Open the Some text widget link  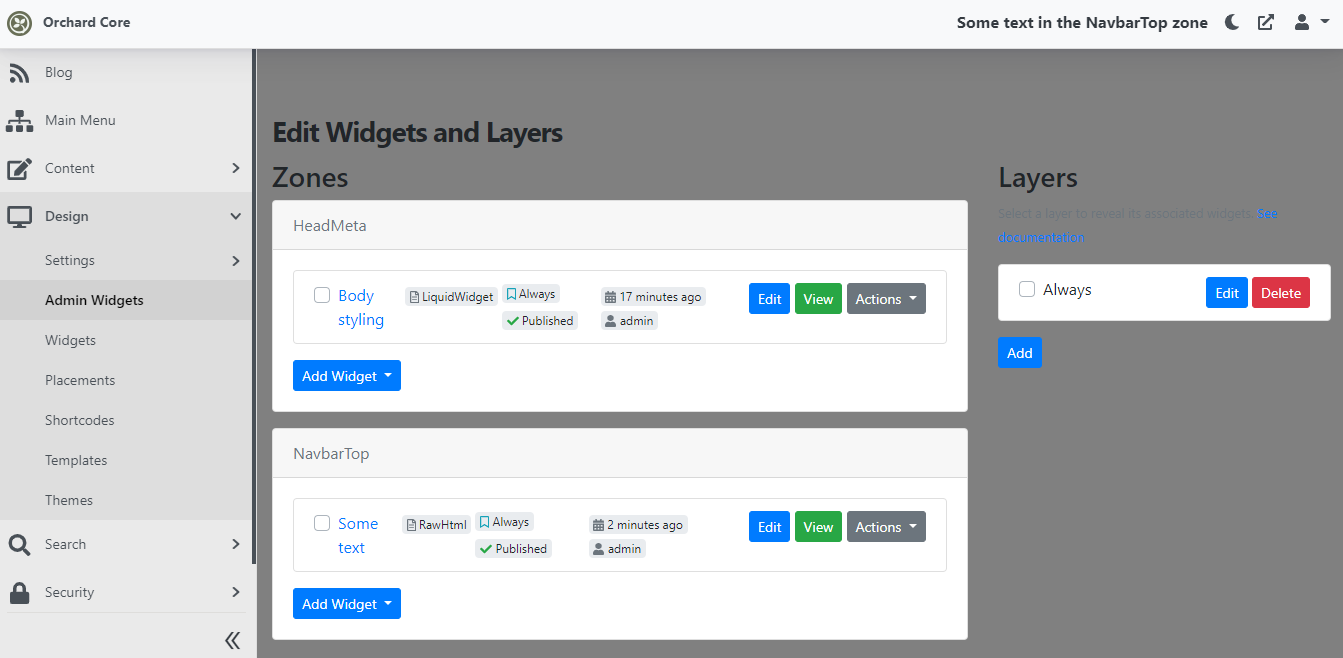[x=358, y=536]
